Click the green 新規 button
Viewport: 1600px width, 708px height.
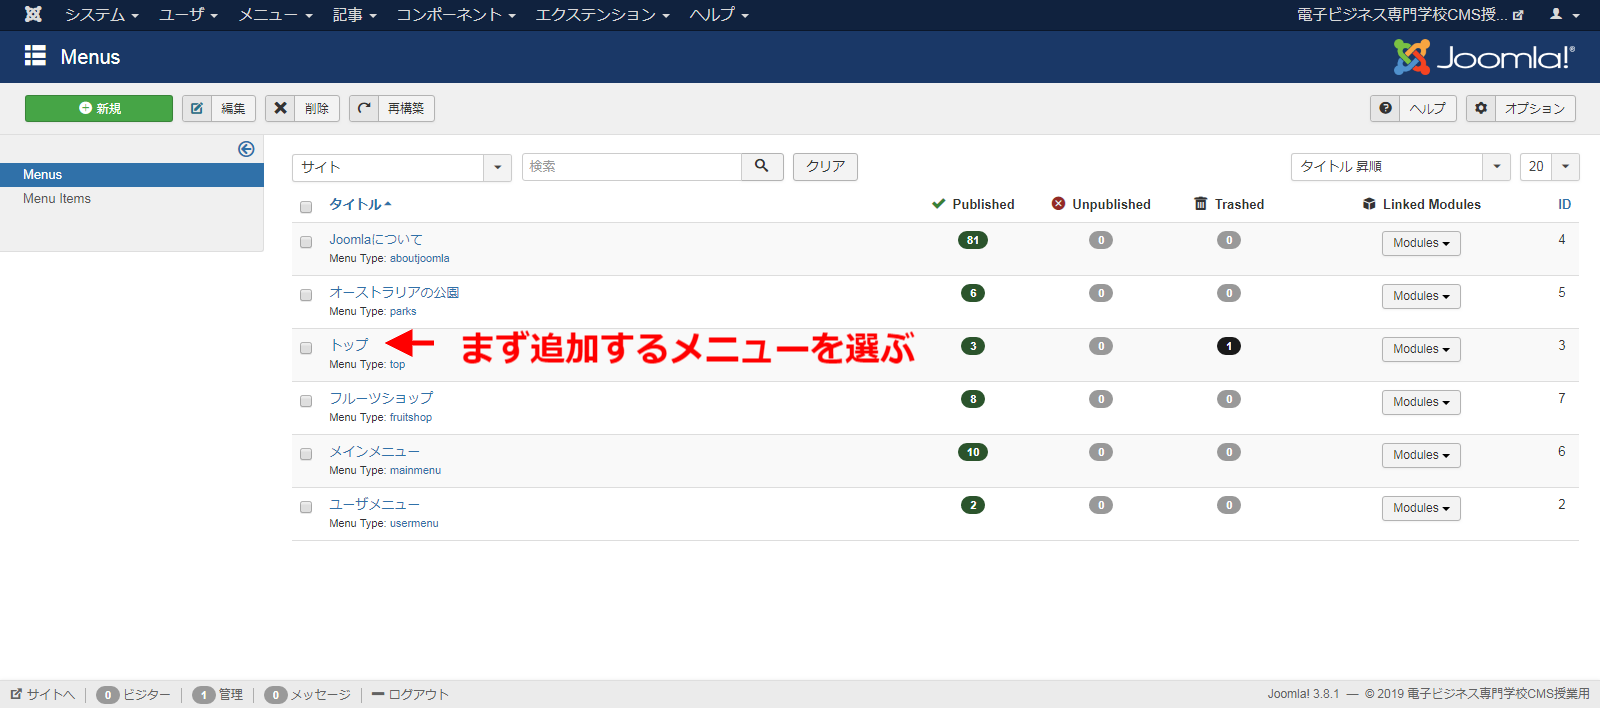[x=99, y=108]
